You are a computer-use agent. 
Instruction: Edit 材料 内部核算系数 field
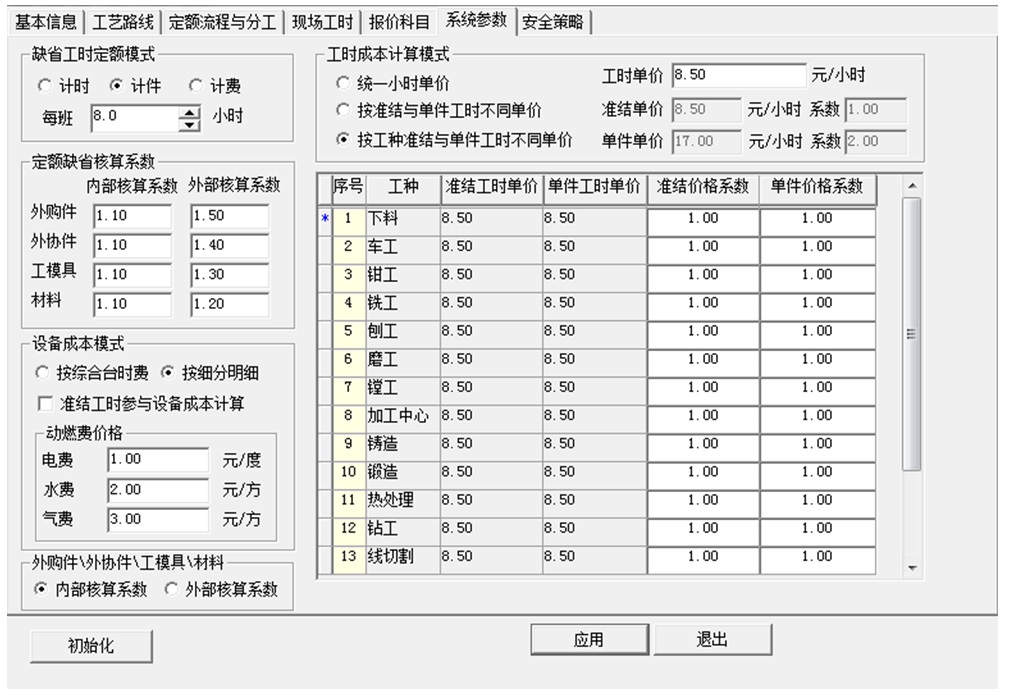click(x=133, y=304)
